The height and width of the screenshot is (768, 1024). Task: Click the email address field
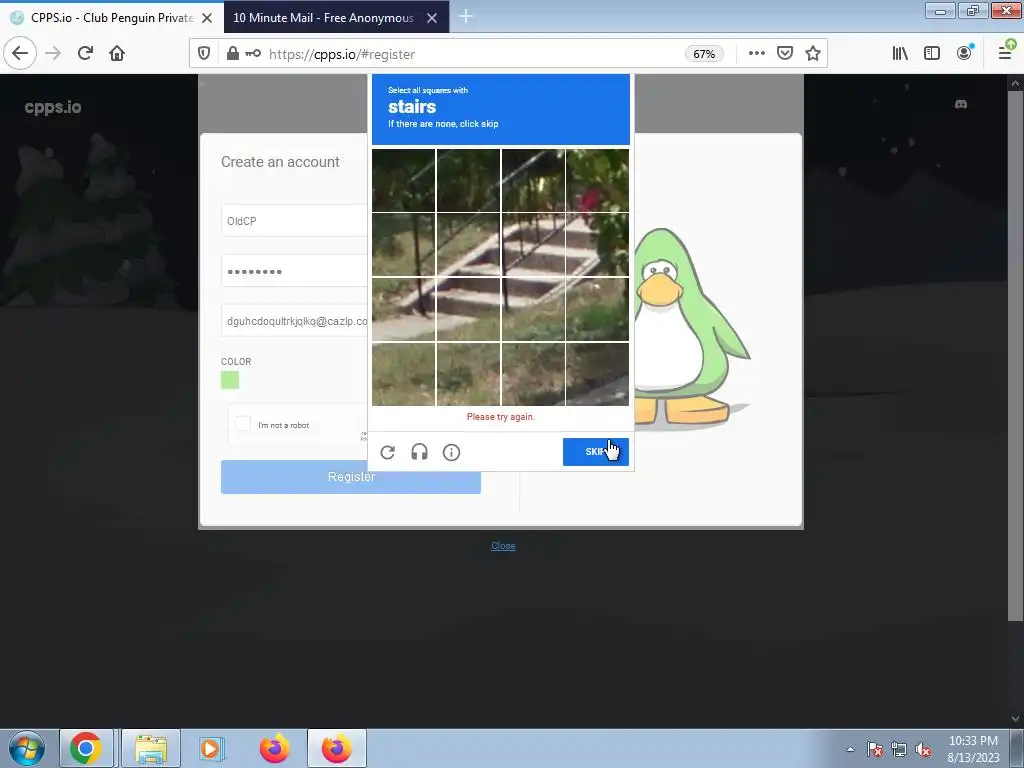tap(295, 321)
